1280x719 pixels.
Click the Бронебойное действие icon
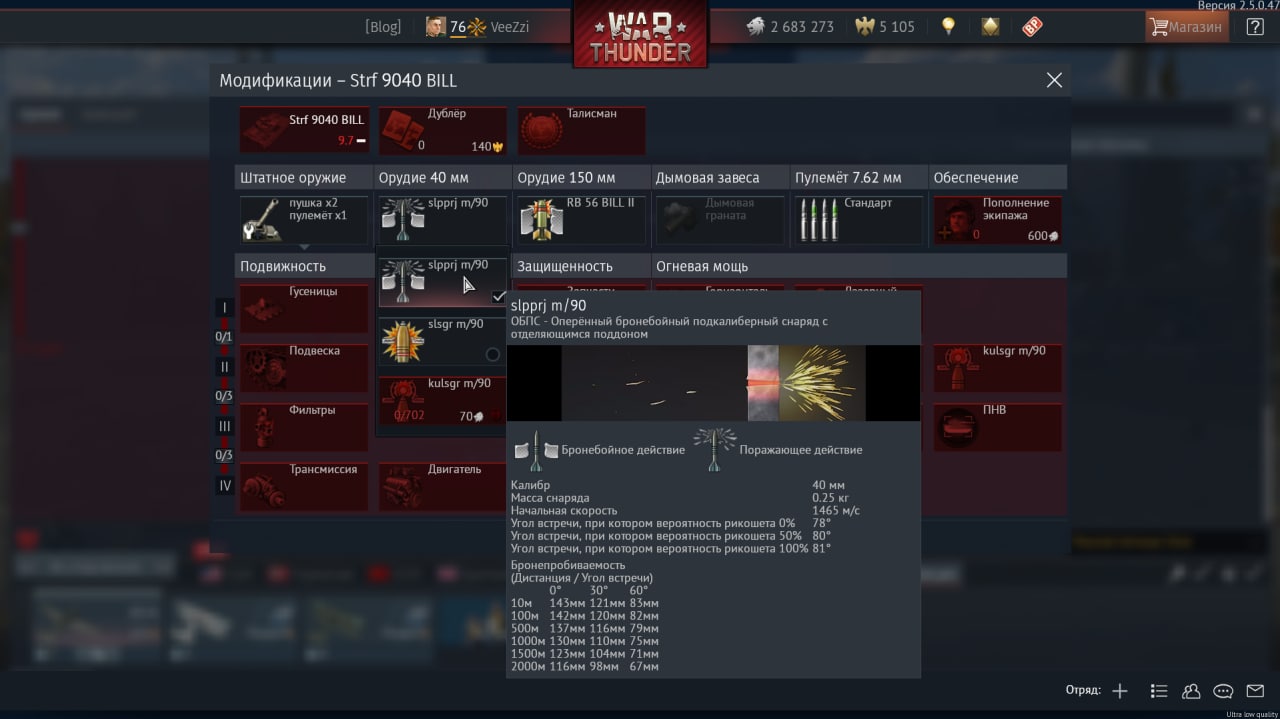(x=535, y=450)
